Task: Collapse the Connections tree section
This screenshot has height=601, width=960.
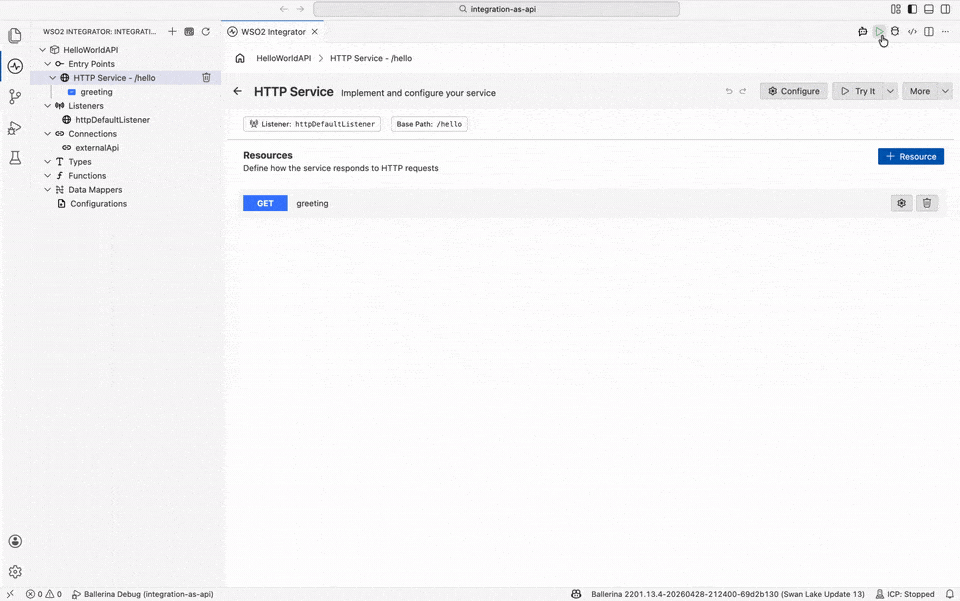Action: coord(48,133)
